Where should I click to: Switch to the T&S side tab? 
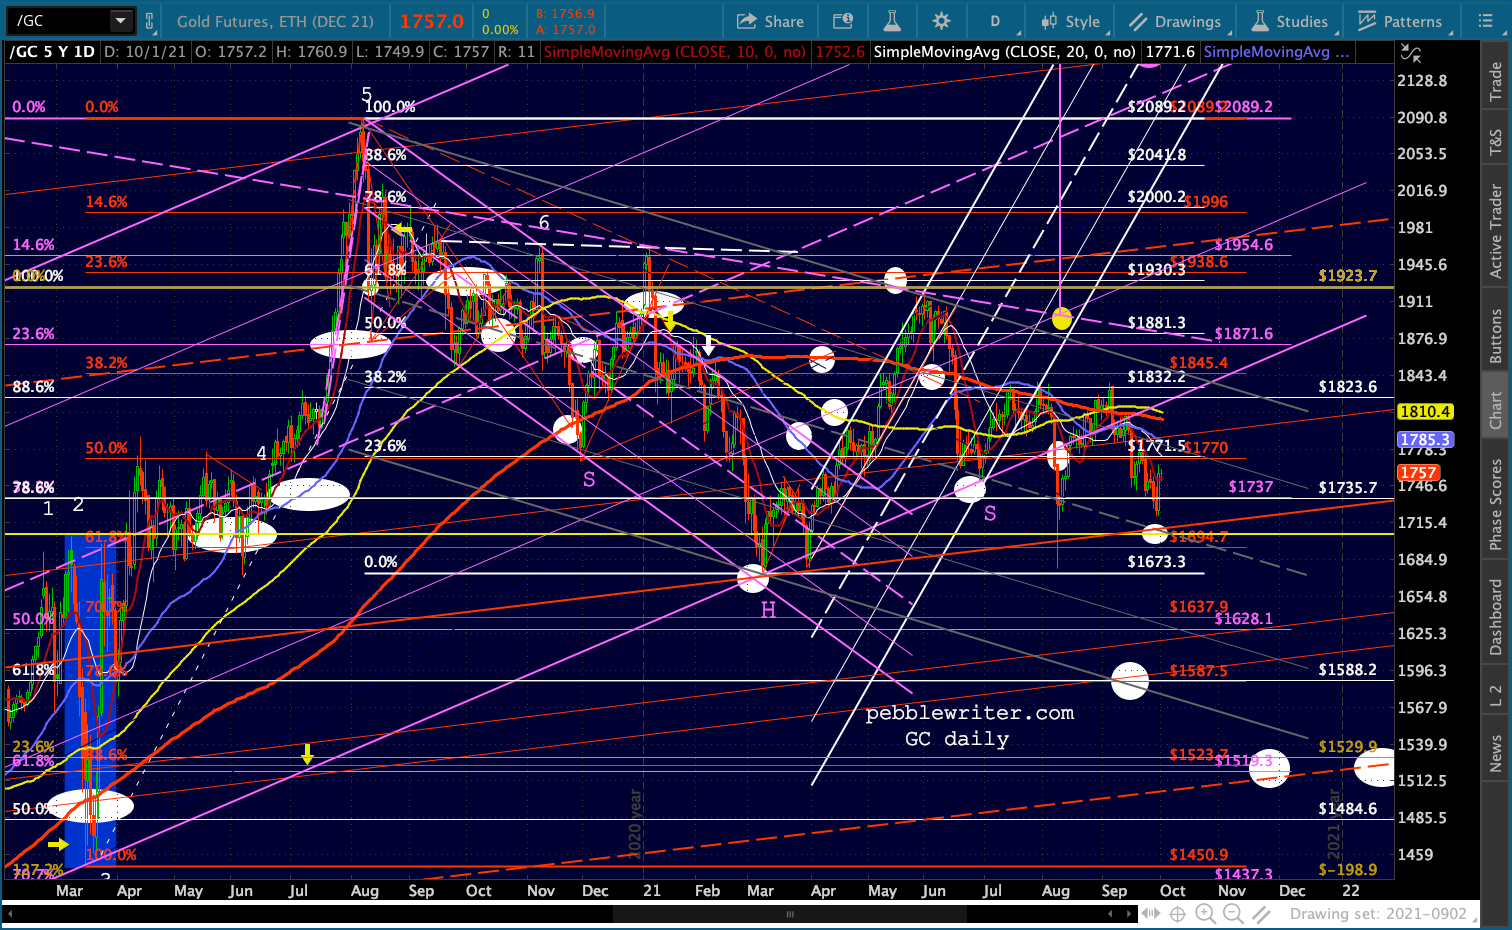(x=1496, y=142)
